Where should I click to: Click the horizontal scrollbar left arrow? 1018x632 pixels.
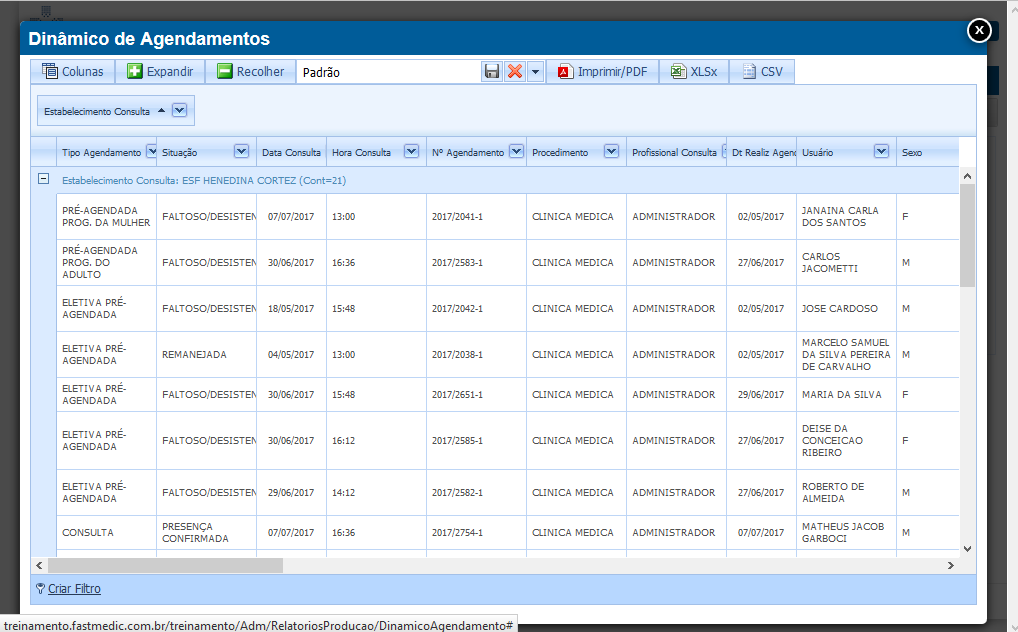pyautogui.click(x=39, y=566)
